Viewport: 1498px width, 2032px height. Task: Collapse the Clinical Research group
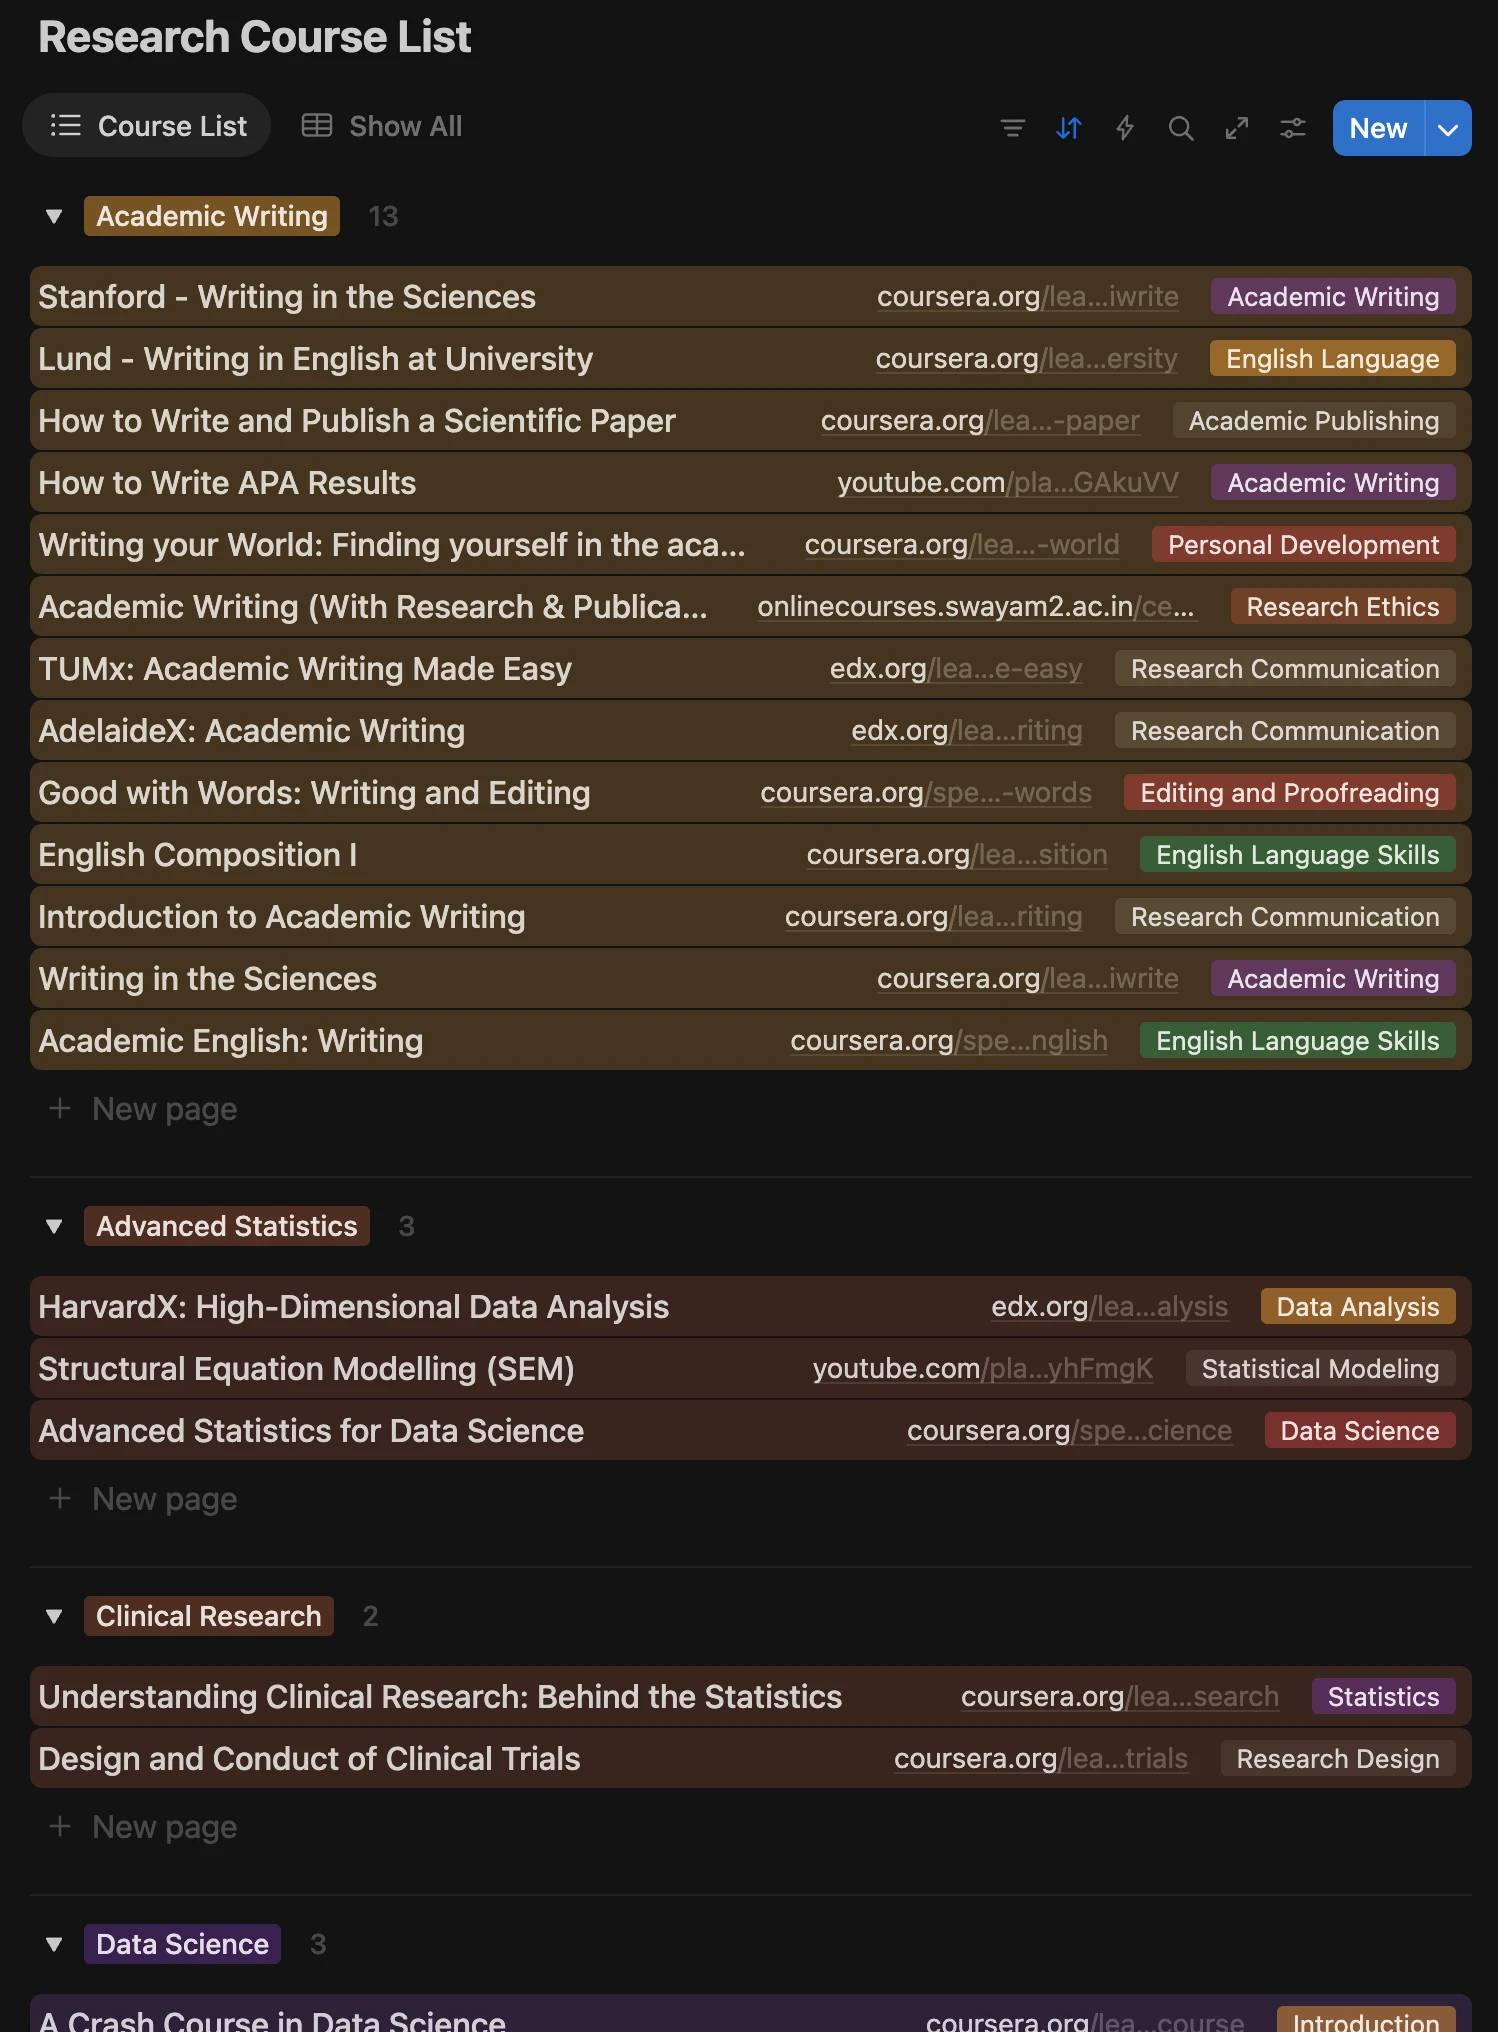(x=54, y=1616)
